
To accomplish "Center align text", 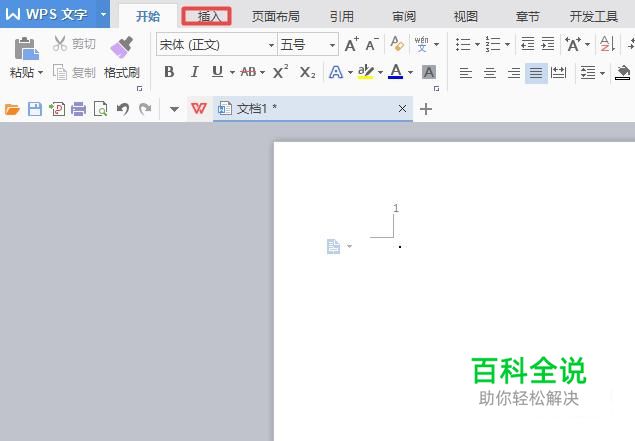I will 490,73.
